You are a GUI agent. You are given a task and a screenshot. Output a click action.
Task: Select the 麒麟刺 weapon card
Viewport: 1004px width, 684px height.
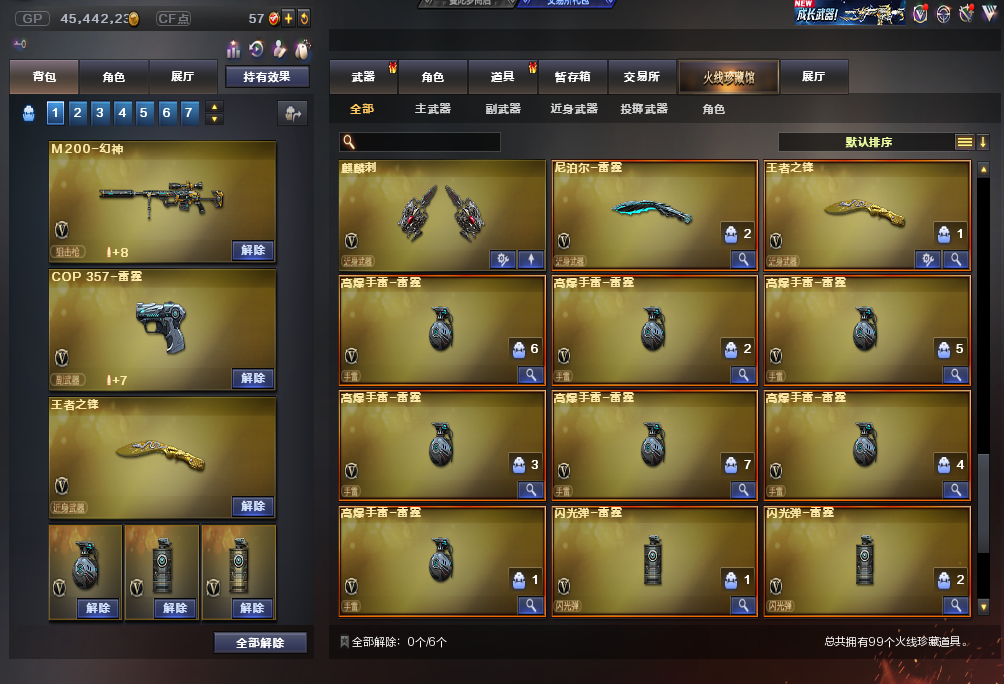tap(442, 215)
